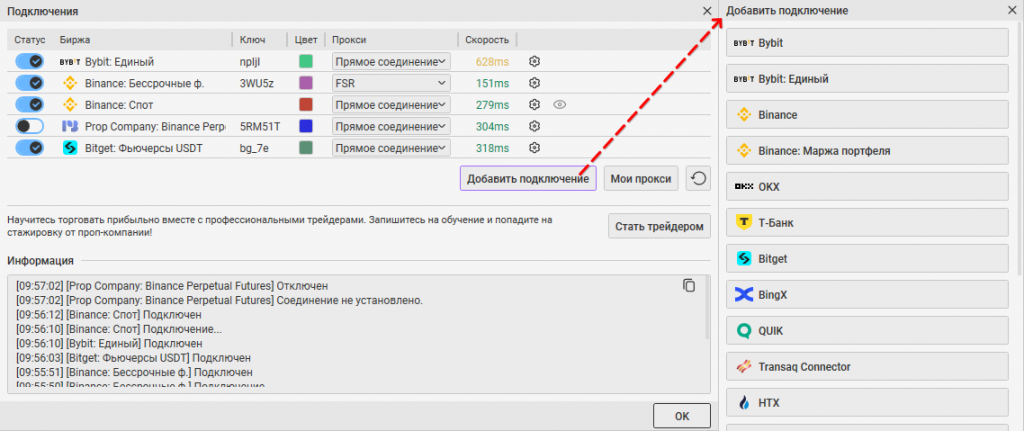This screenshot has height=431, width=1024.
Task: Toggle Bitget: Фьючерсы USDT connection switch
Action: click(29, 148)
